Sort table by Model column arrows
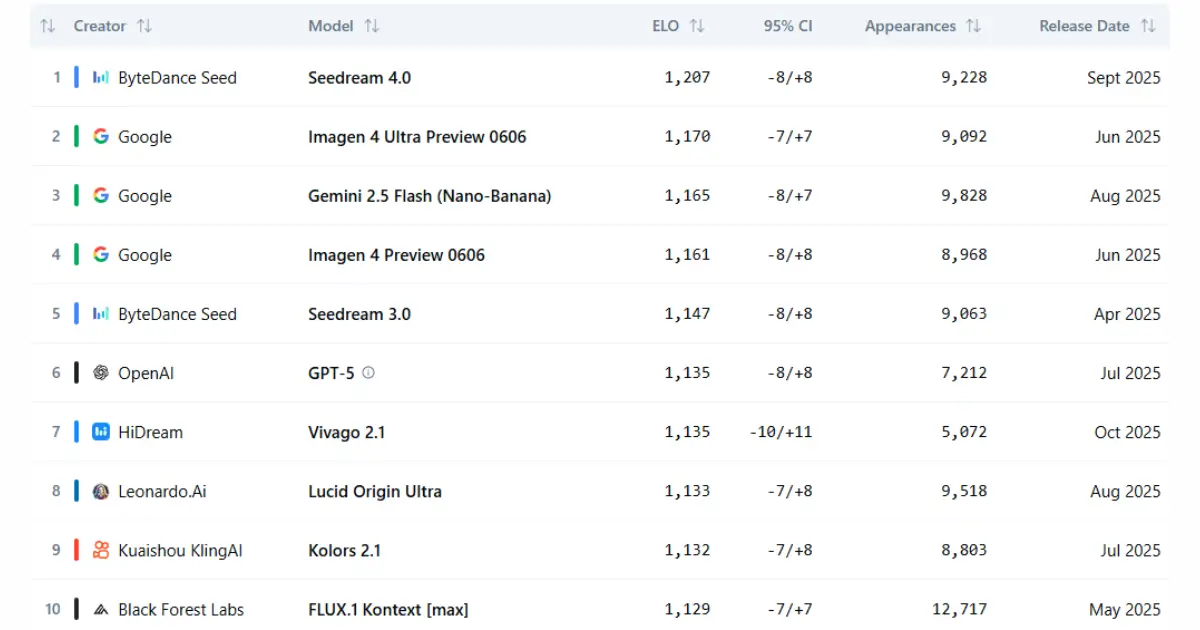The height and width of the screenshot is (630, 1200). tap(372, 26)
